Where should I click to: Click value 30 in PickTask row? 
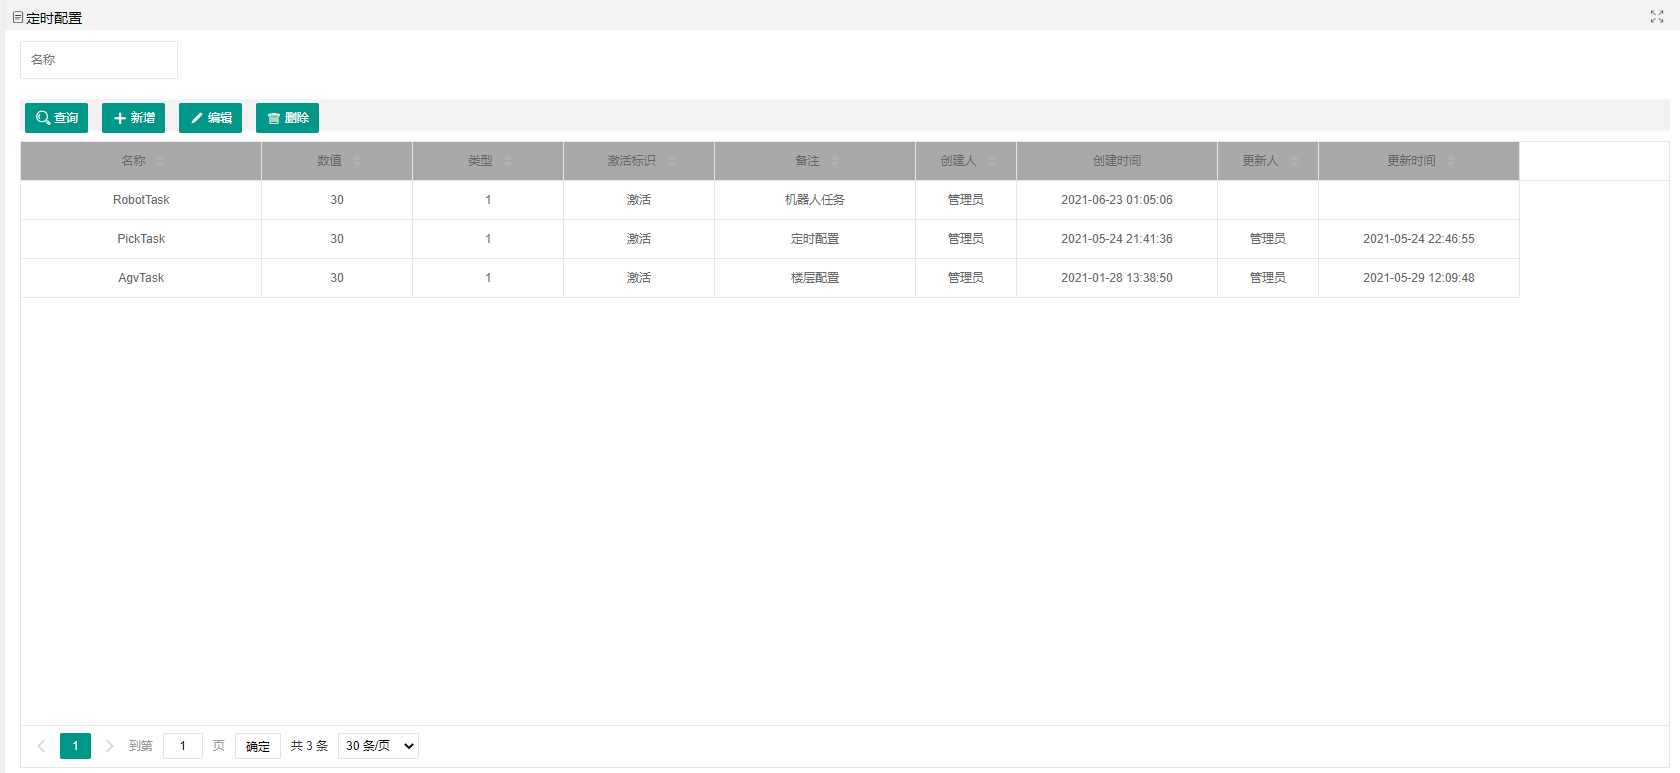337,239
